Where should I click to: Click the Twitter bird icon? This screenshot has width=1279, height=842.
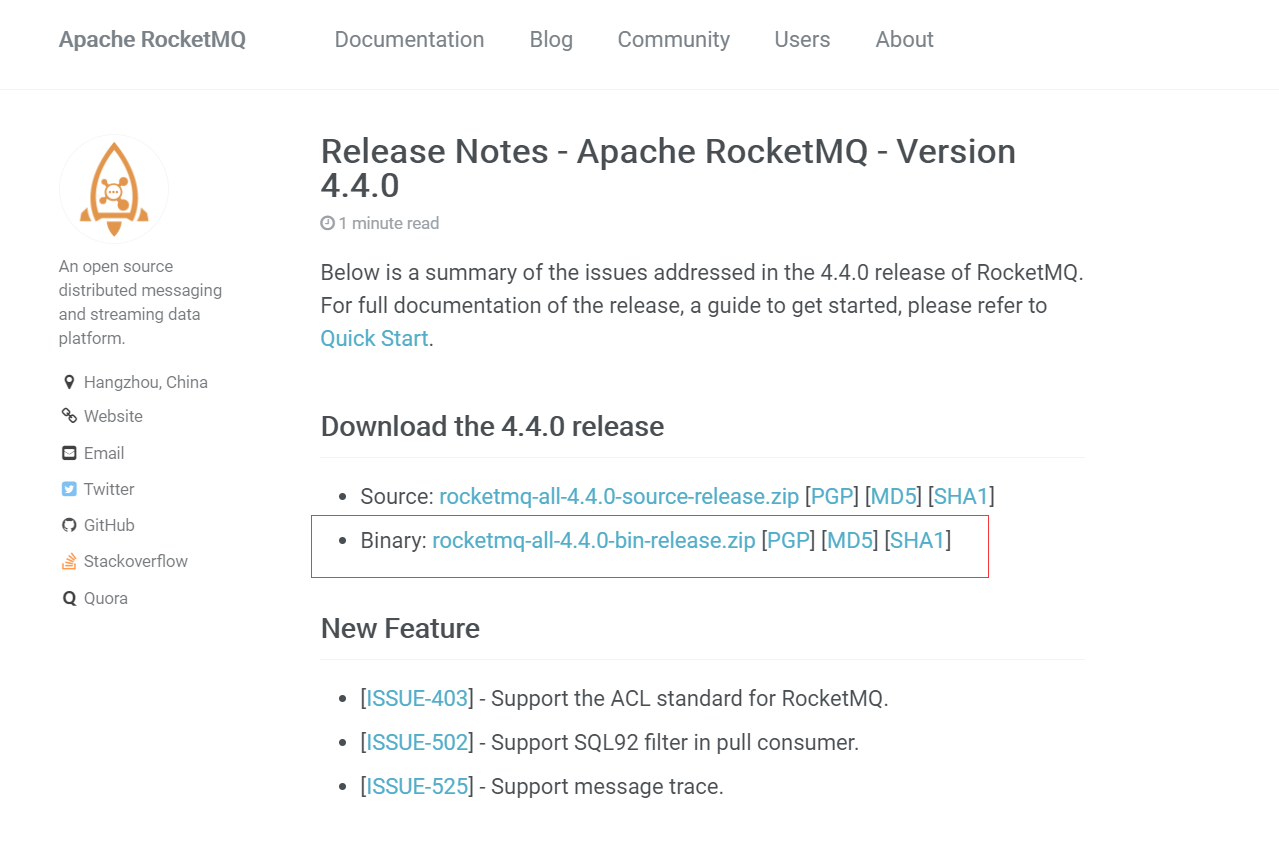click(x=69, y=489)
